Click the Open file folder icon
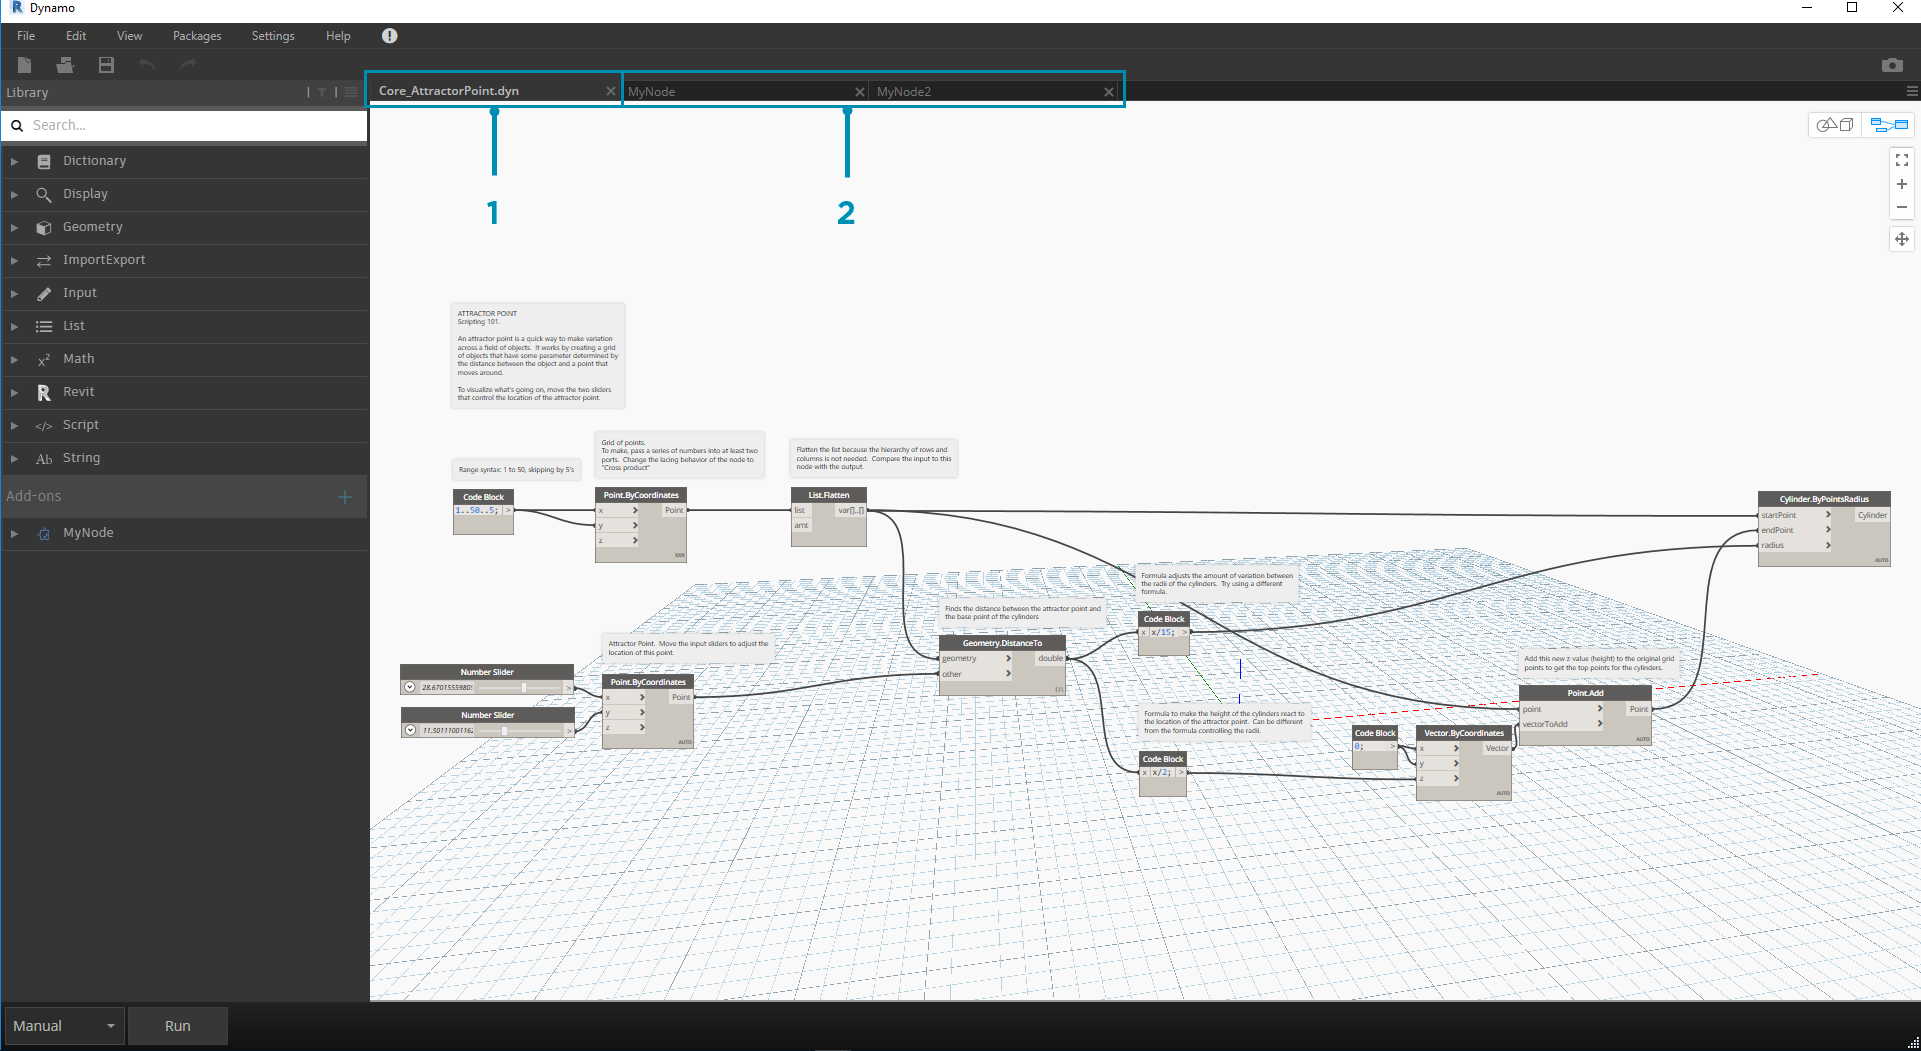The height and width of the screenshot is (1051, 1921). click(x=65, y=65)
